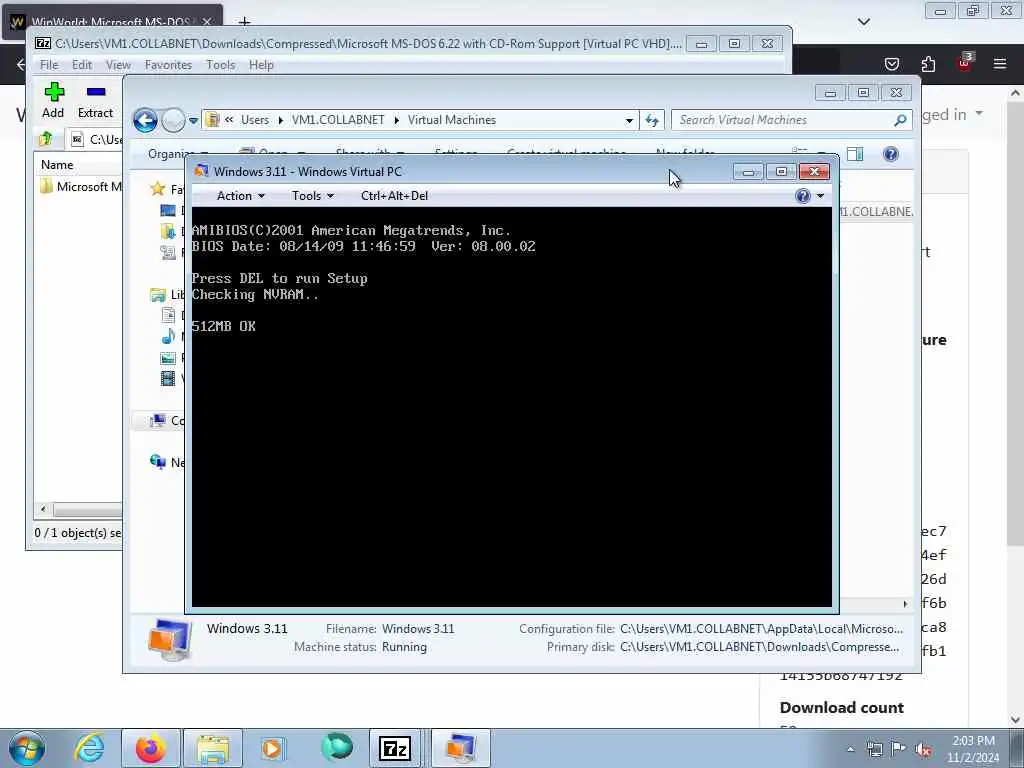Viewport: 1024px width, 768px height.
Task: Select Videos library icon in navigation pane
Action: point(168,378)
